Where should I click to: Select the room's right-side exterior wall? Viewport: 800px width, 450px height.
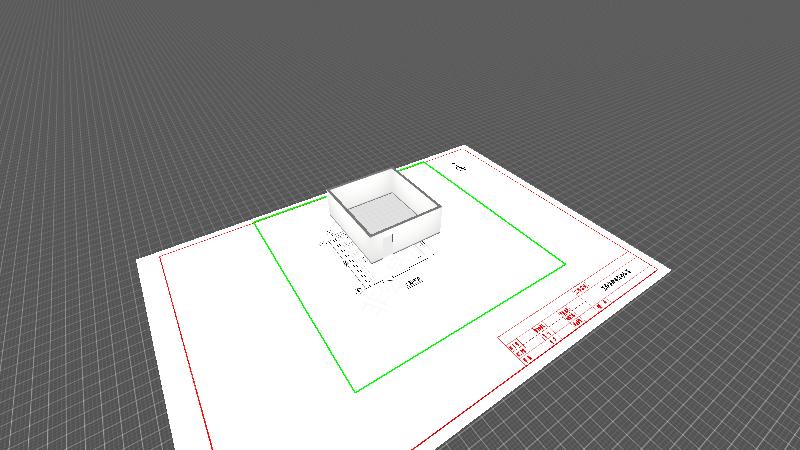(x=418, y=228)
